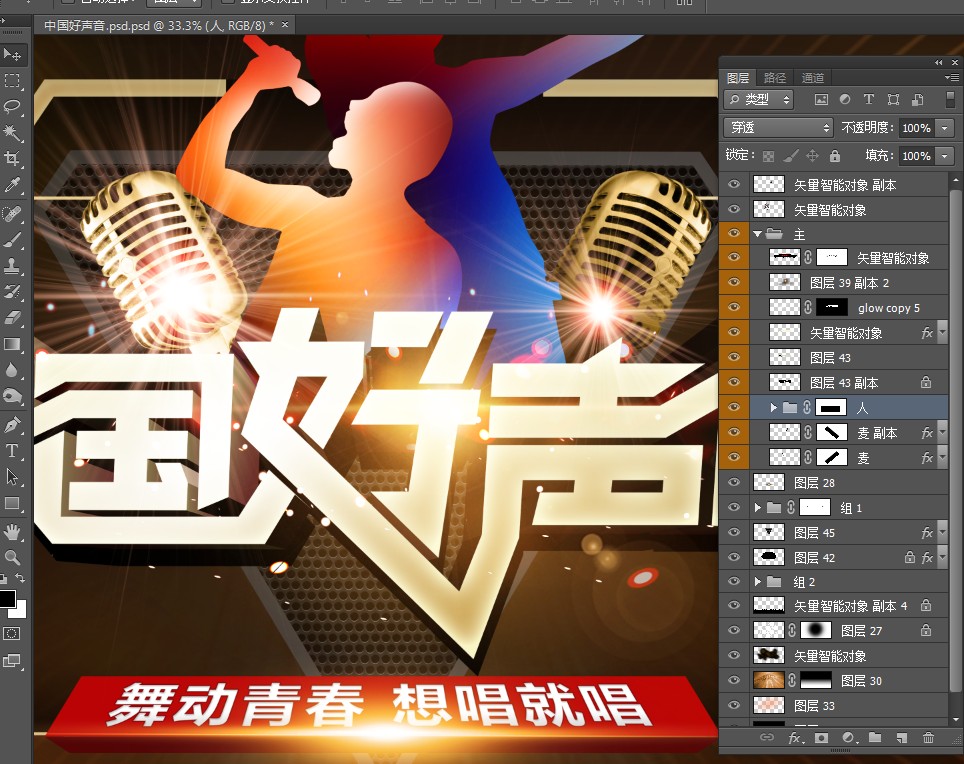Select the 中国好声音.psd document tab
Screen dimensions: 964x764
[x=159, y=26]
